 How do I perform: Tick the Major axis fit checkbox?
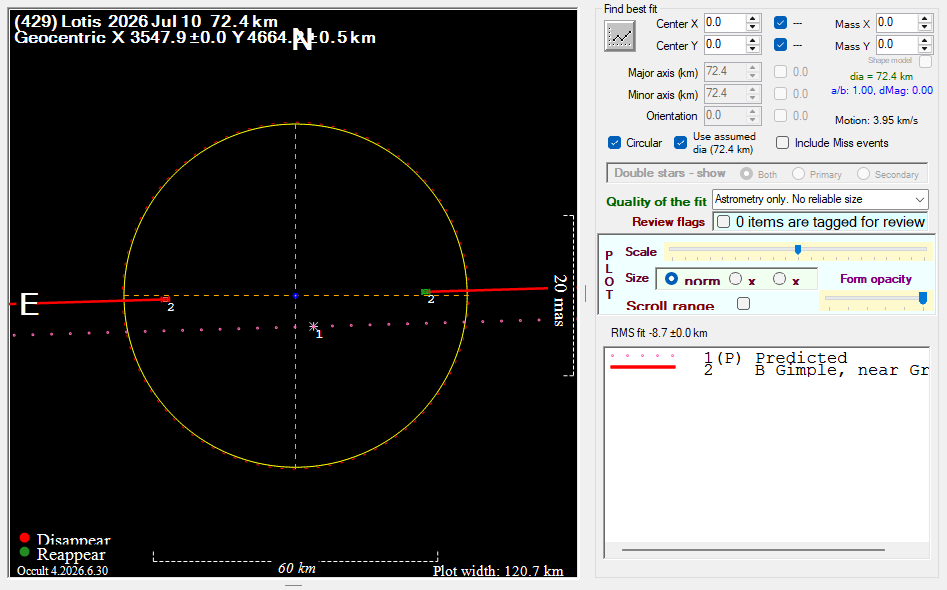coord(780,72)
